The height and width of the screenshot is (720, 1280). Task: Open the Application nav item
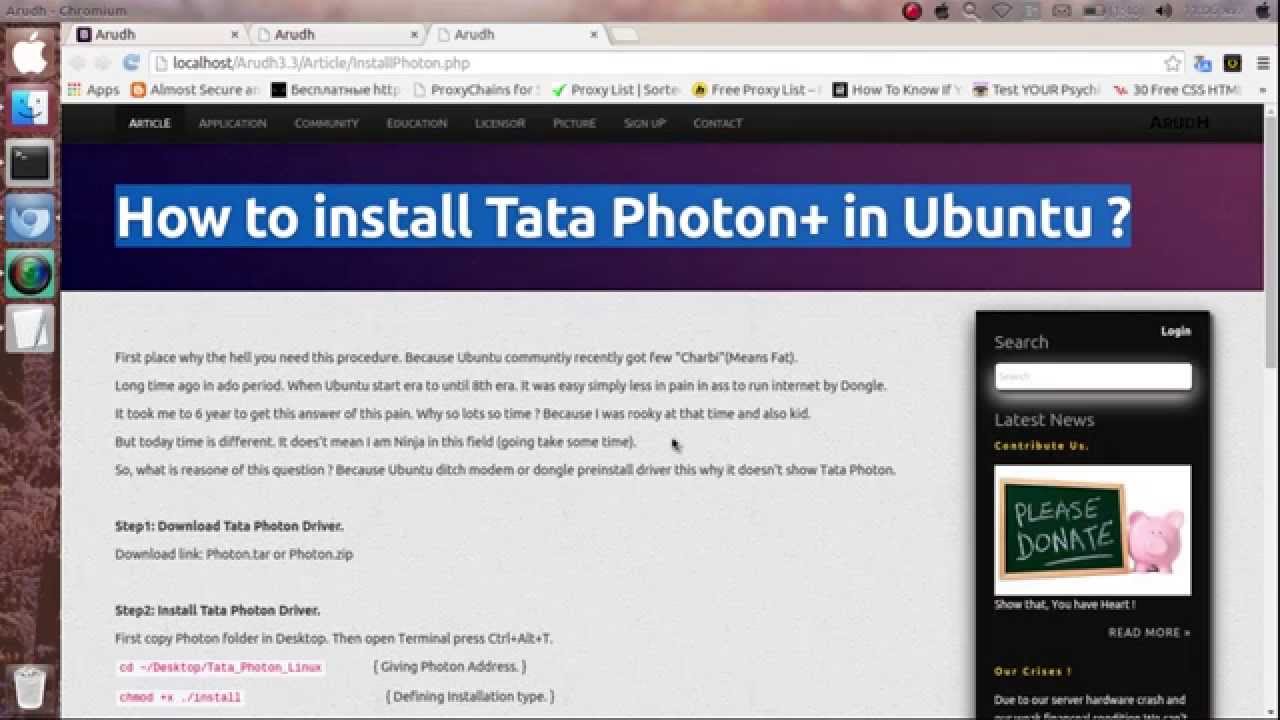pos(232,123)
